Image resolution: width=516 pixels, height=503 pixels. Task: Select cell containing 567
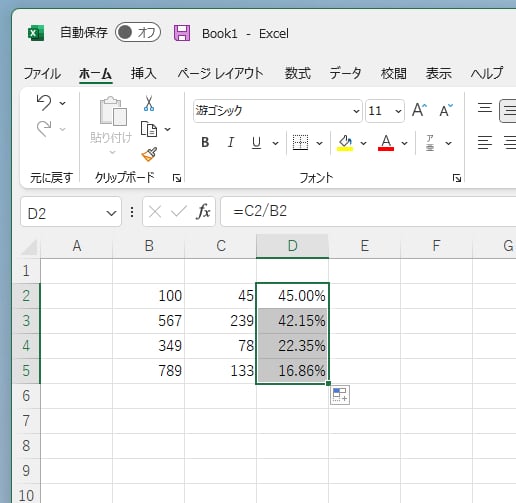(149, 321)
